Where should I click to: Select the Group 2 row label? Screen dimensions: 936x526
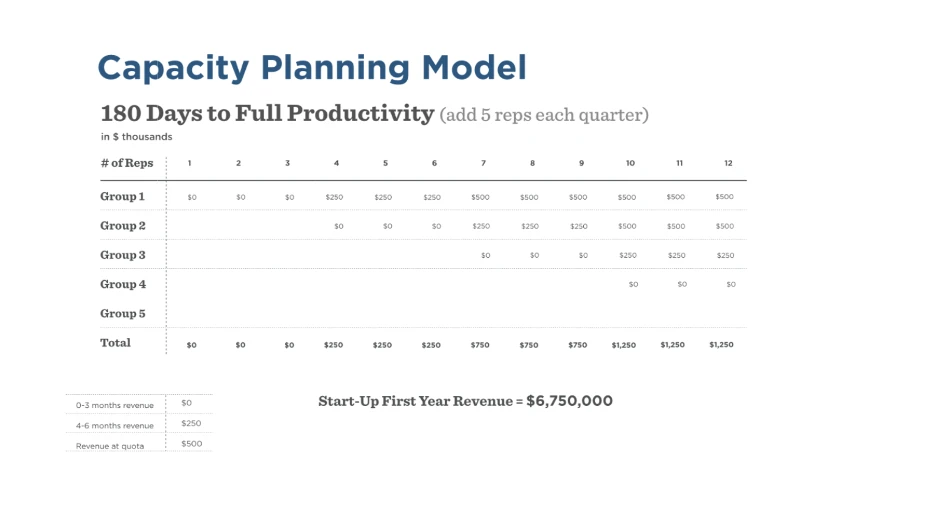pos(122,226)
